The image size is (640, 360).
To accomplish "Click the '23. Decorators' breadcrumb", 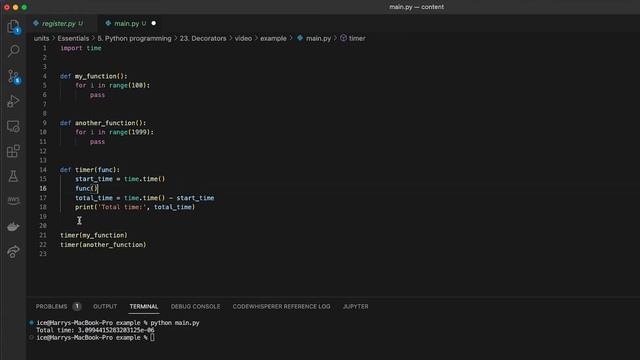I will click(x=203, y=38).
